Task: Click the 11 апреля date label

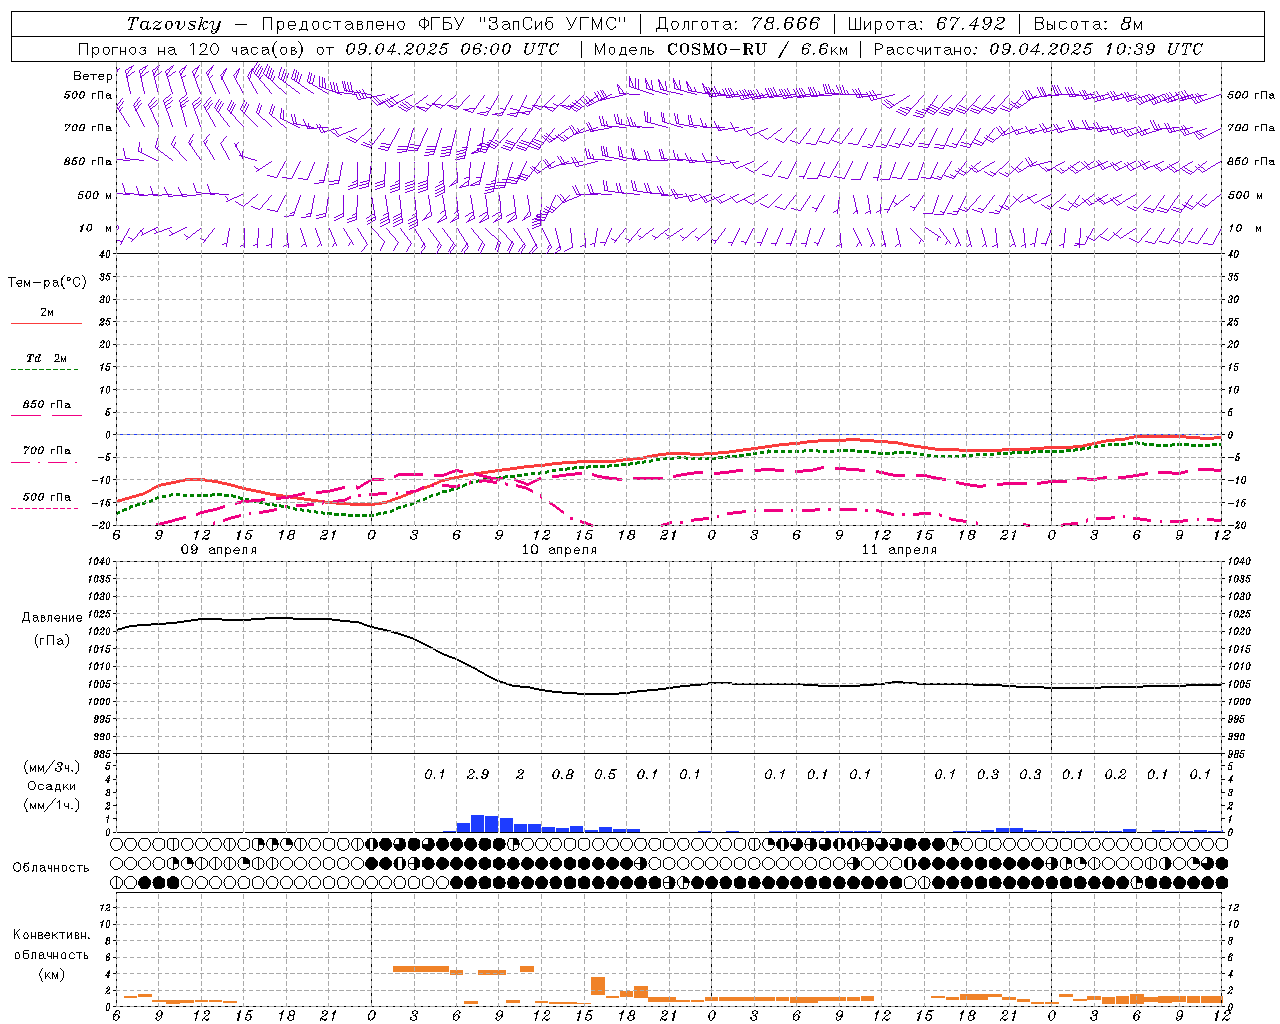Action: point(899,550)
